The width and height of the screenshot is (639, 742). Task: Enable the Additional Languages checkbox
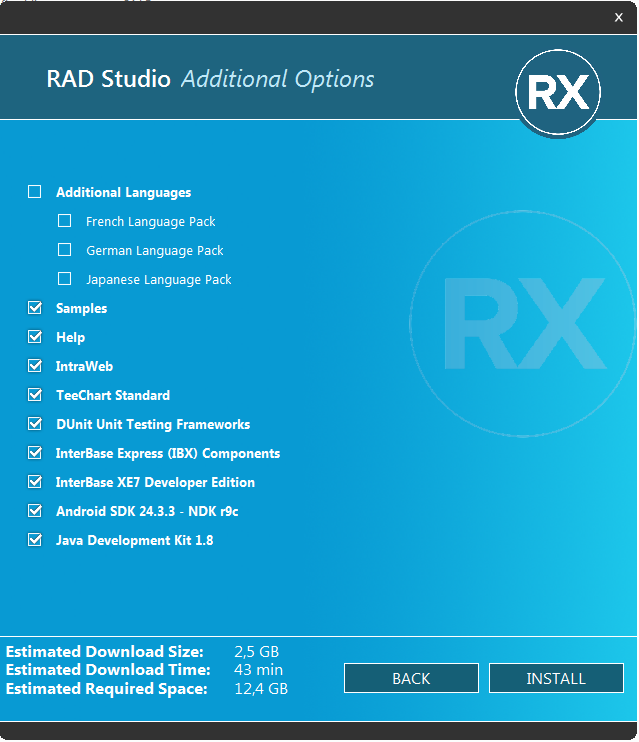pyautogui.click(x=35, y=192)
